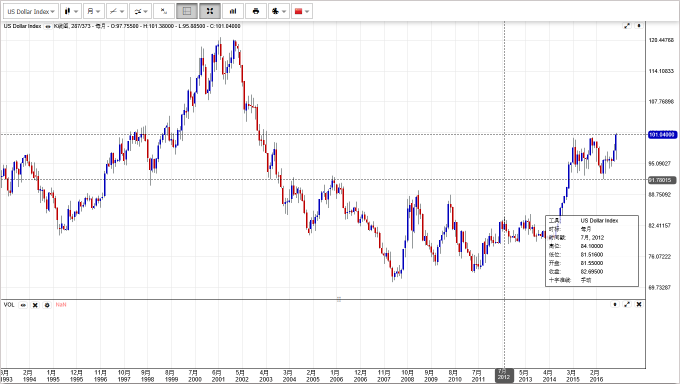Click the 4月 2014 time axis label
This screenshot has height=384, width=680.
coord(549,376)
